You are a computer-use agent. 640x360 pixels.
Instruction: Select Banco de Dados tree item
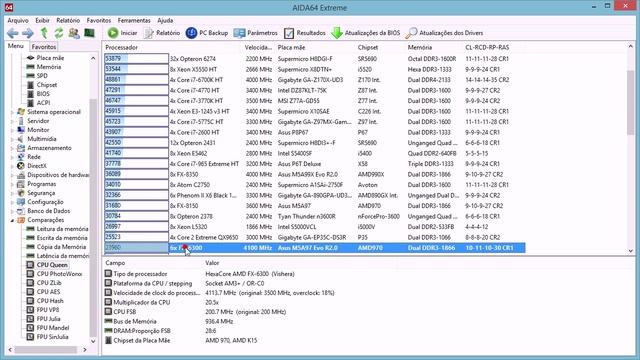49,211
